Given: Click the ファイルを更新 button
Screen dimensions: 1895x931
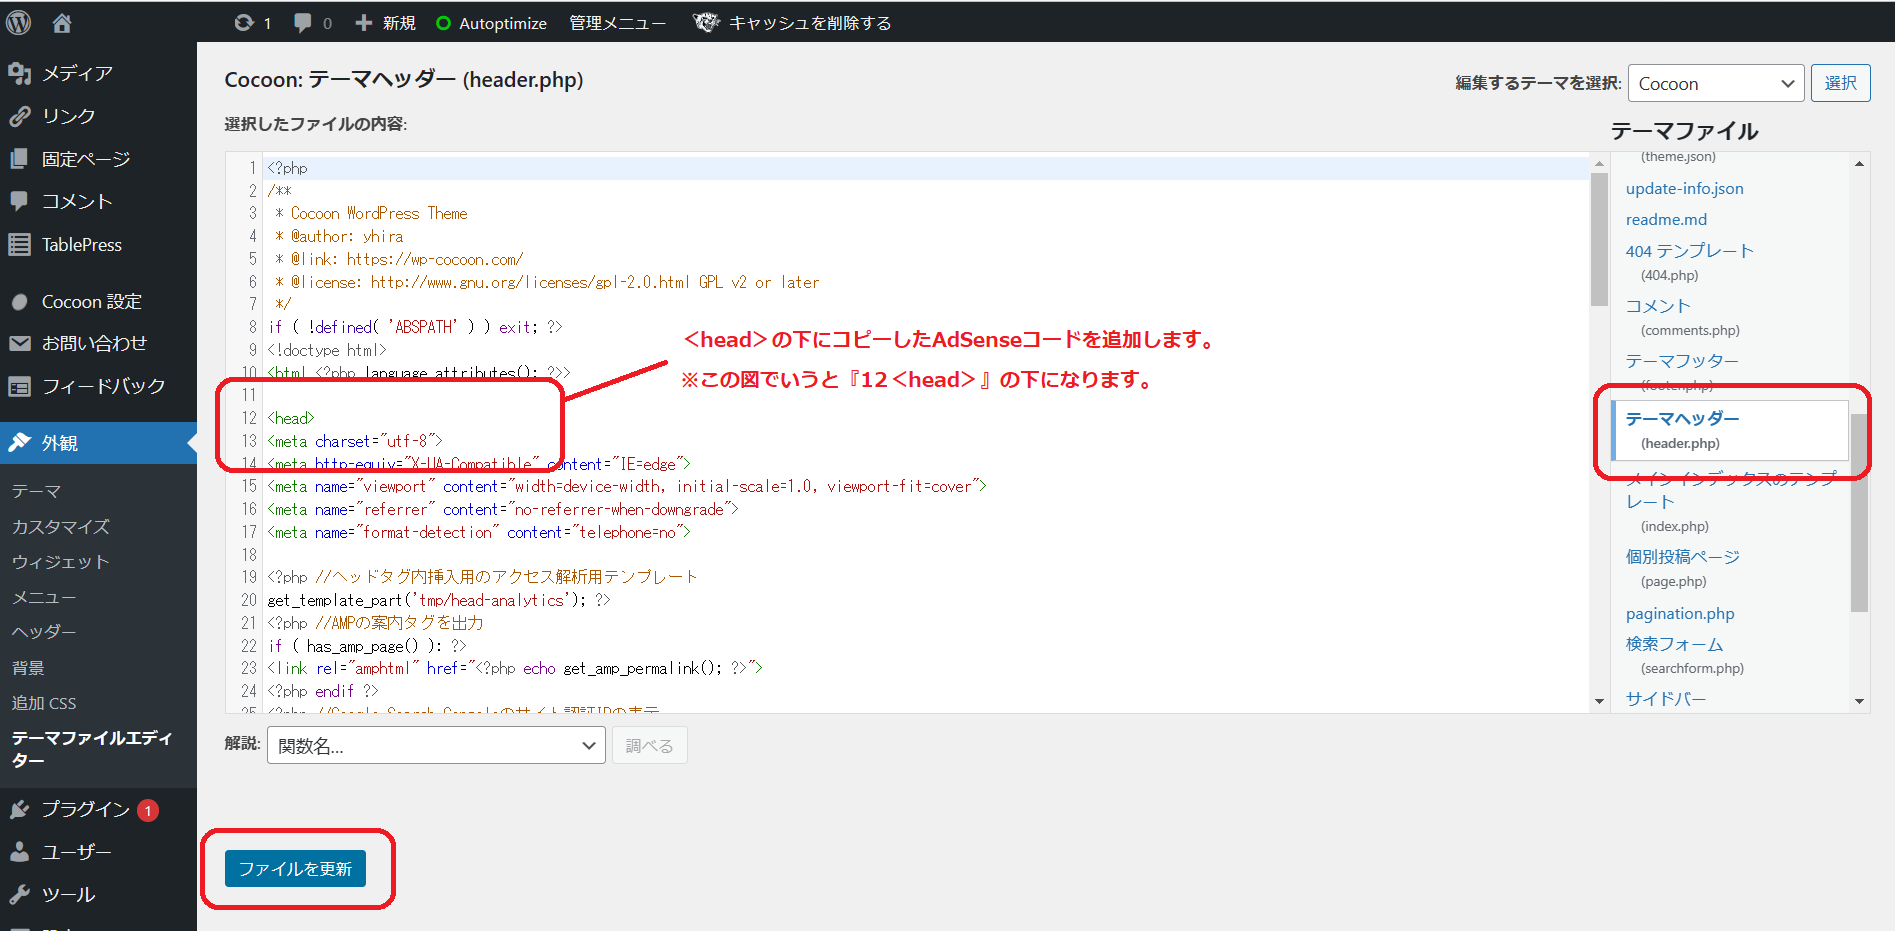Looking at the screenshot, I should coord(295,869).
